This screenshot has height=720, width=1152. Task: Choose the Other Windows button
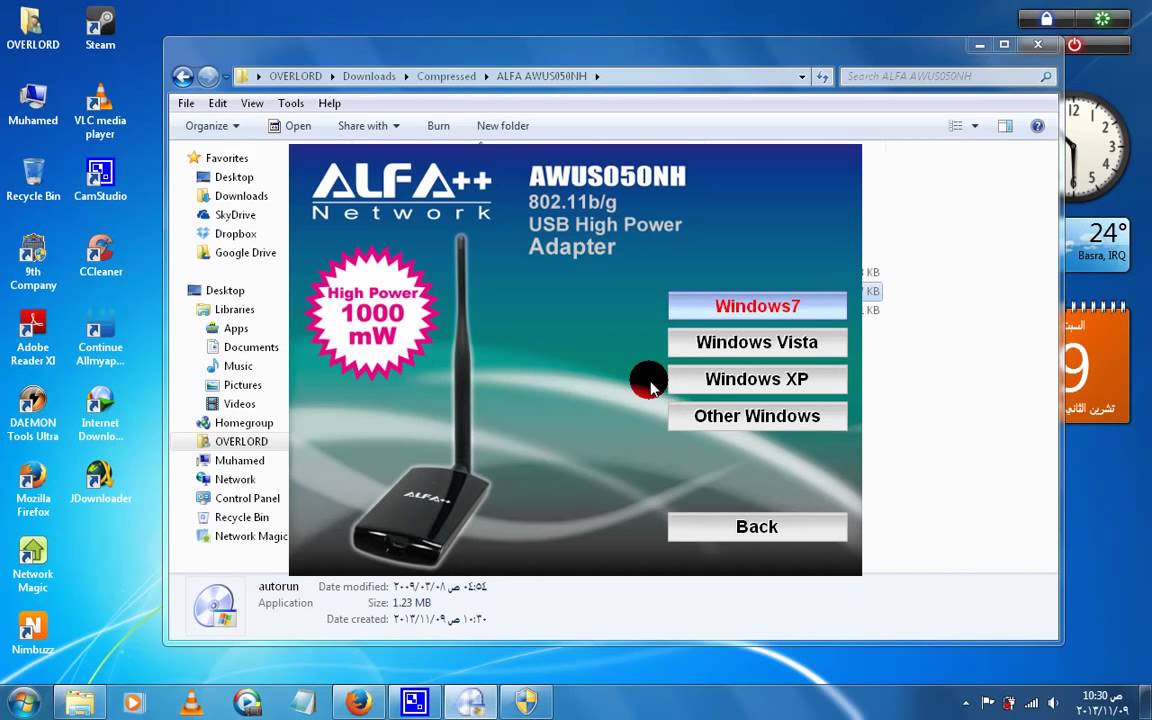[x=757, y=416]
